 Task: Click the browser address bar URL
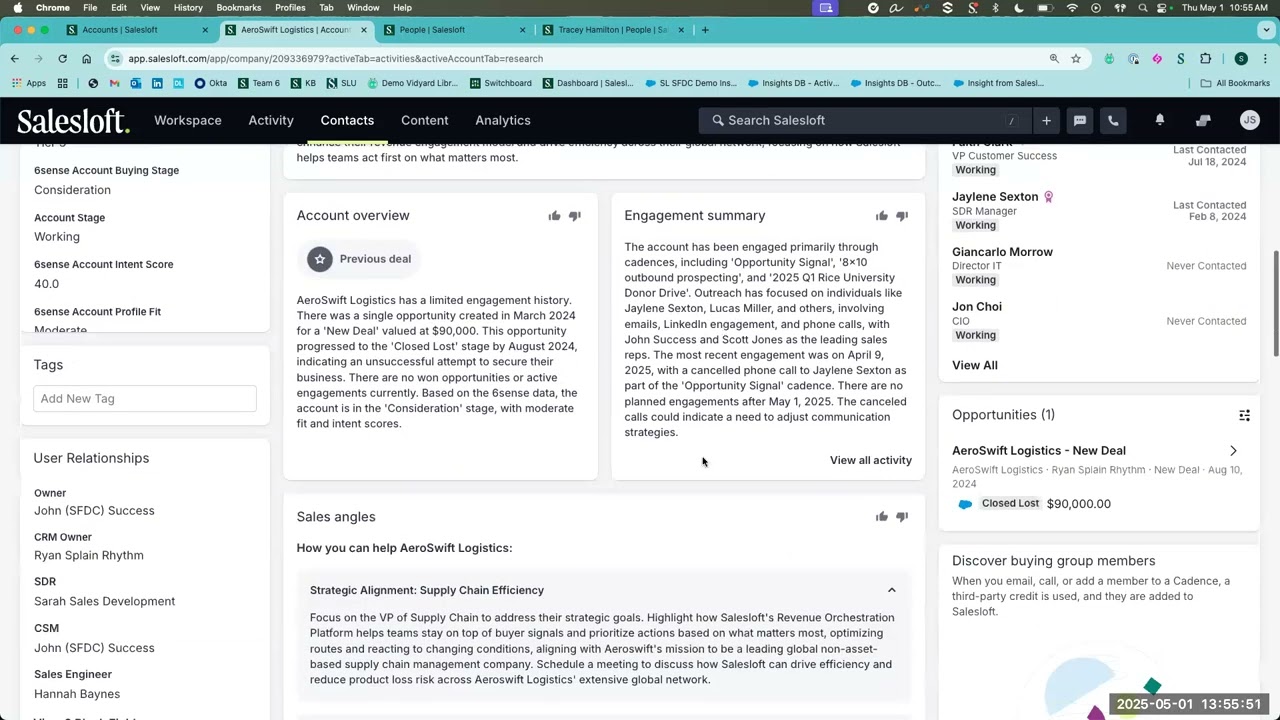336,58
